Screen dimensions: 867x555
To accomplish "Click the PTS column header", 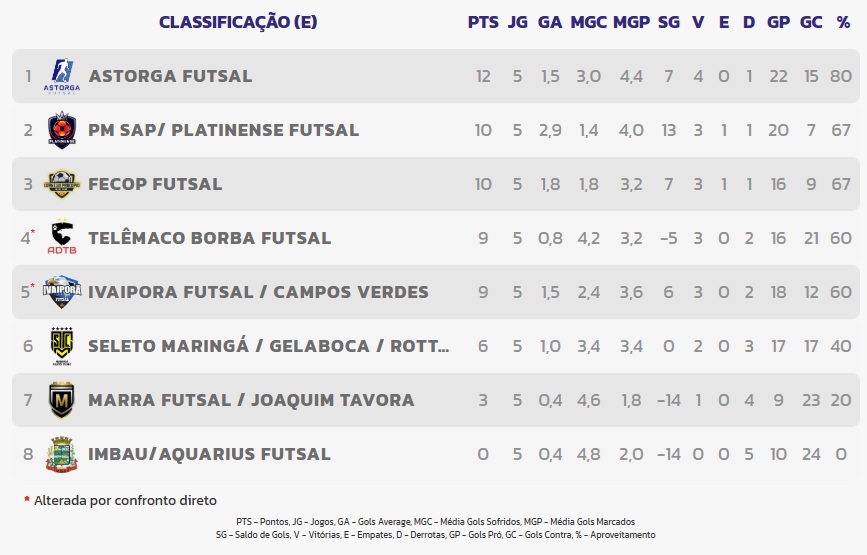I will (483, 22).
